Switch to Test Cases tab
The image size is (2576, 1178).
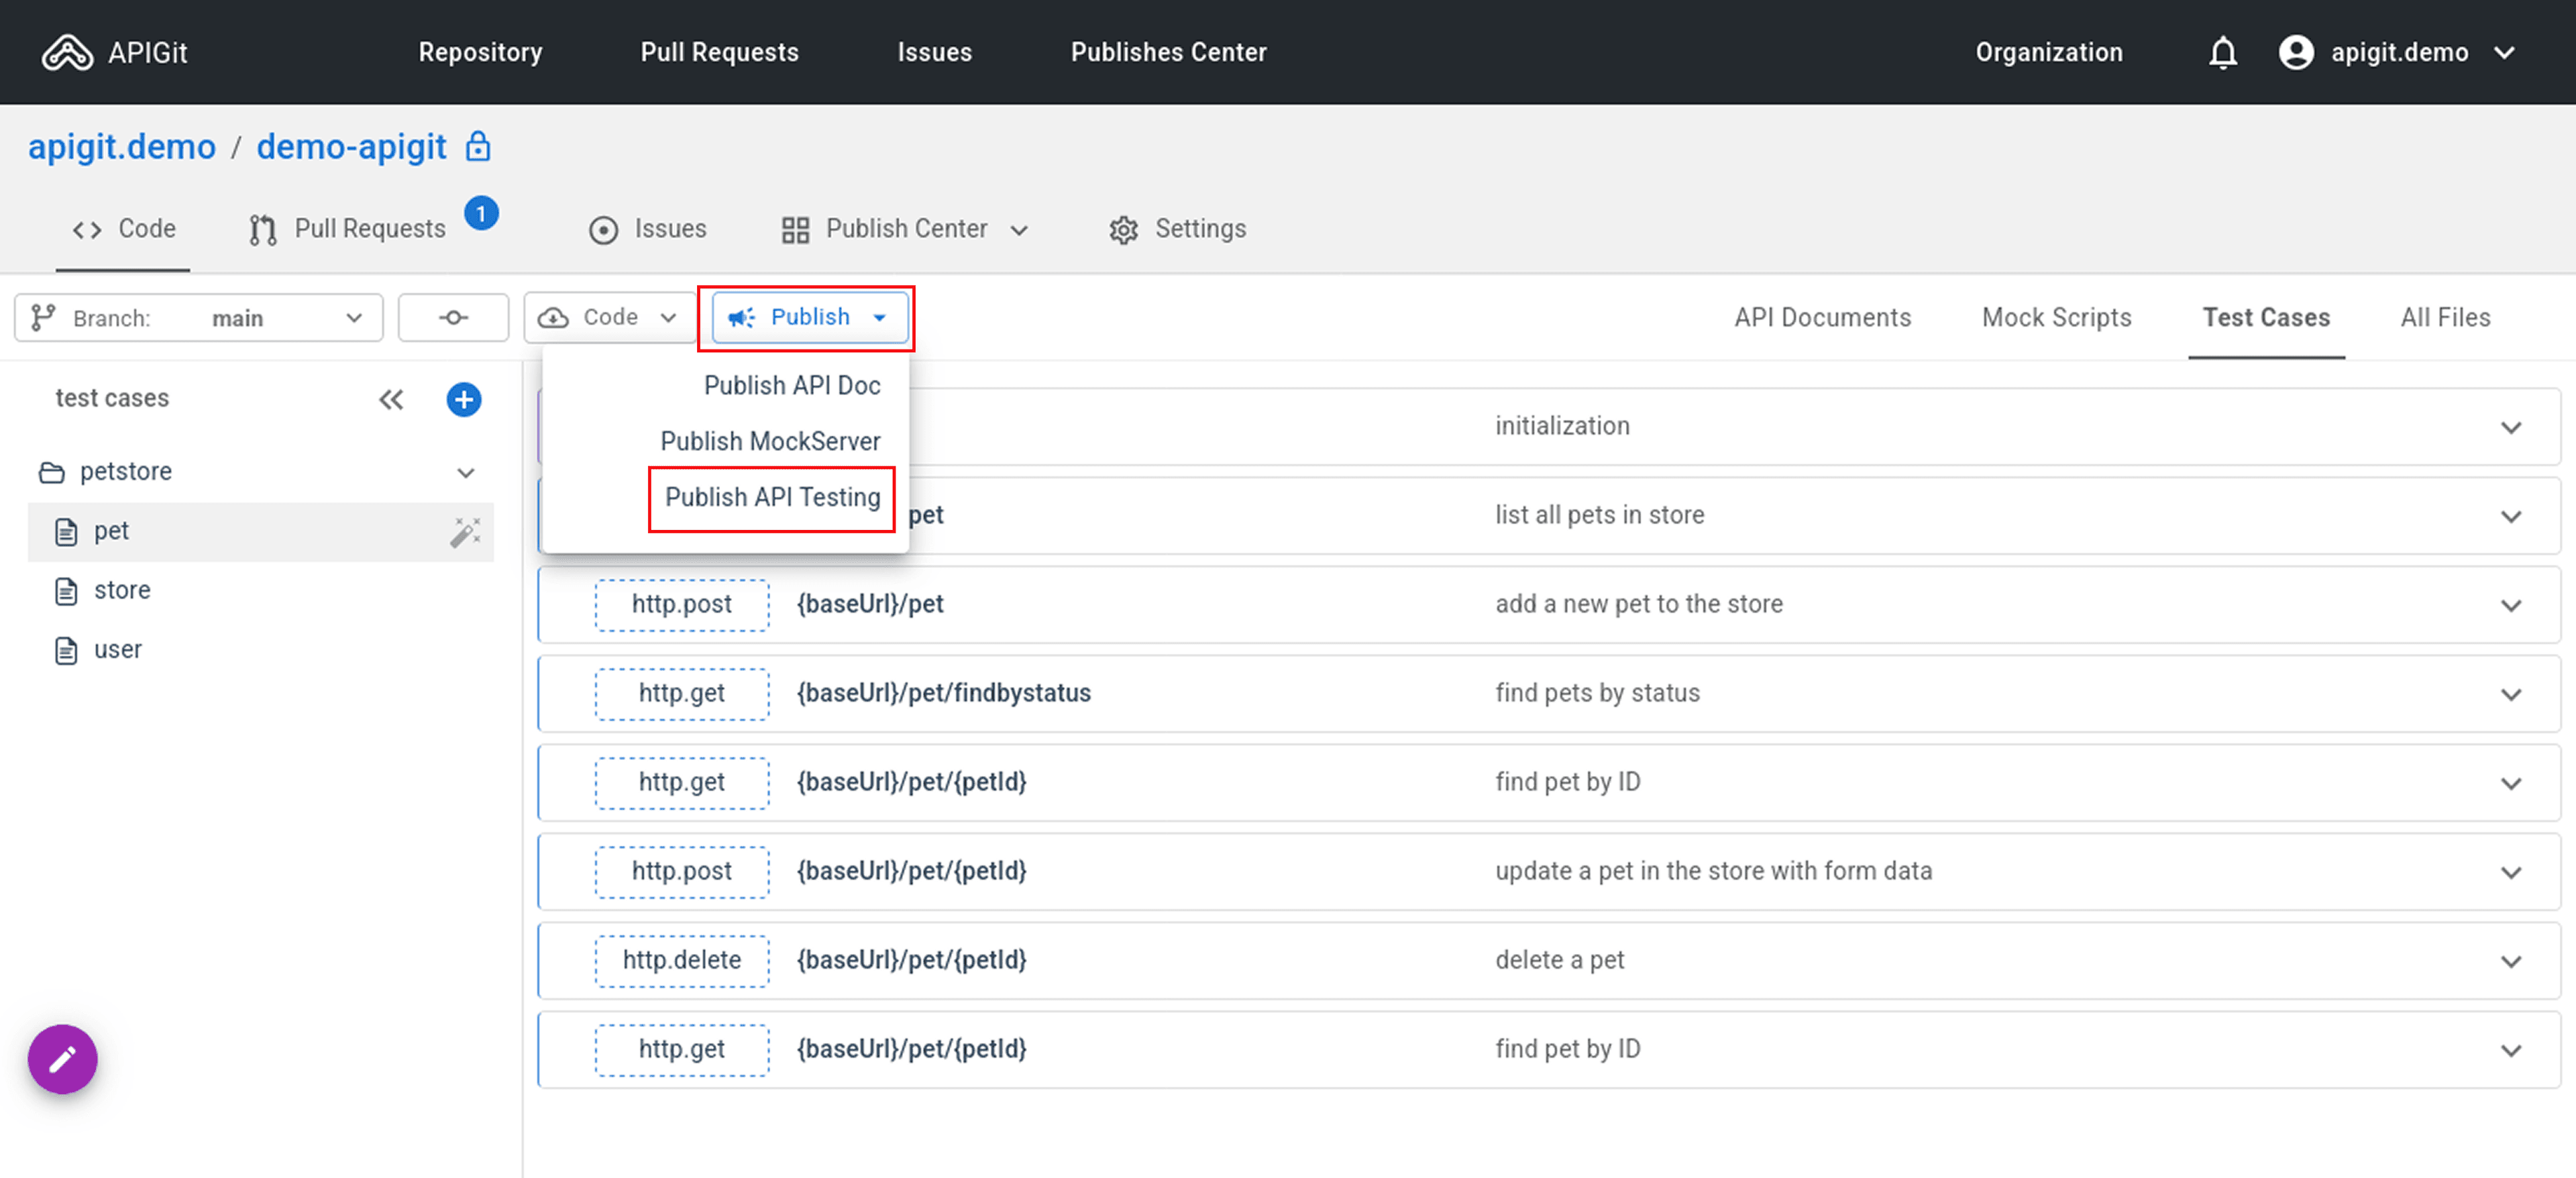(x=2266, y=317)
